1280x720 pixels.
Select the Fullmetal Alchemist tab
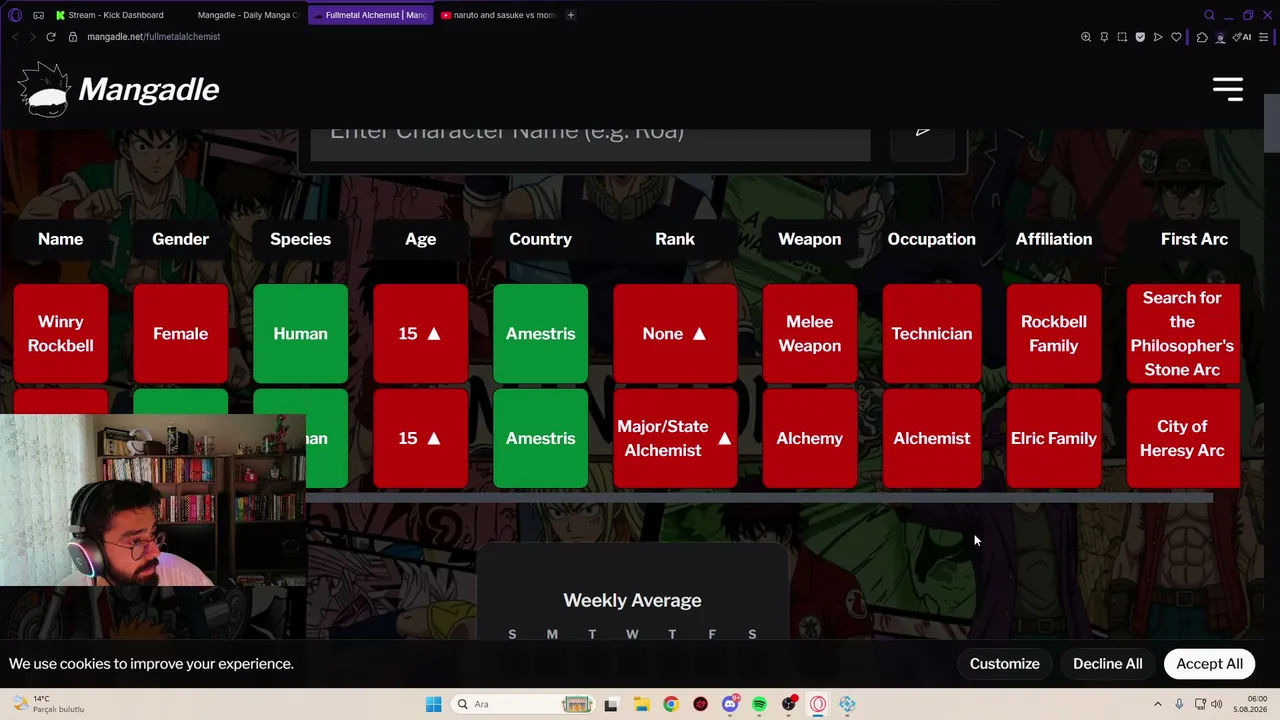coord(370,15)
